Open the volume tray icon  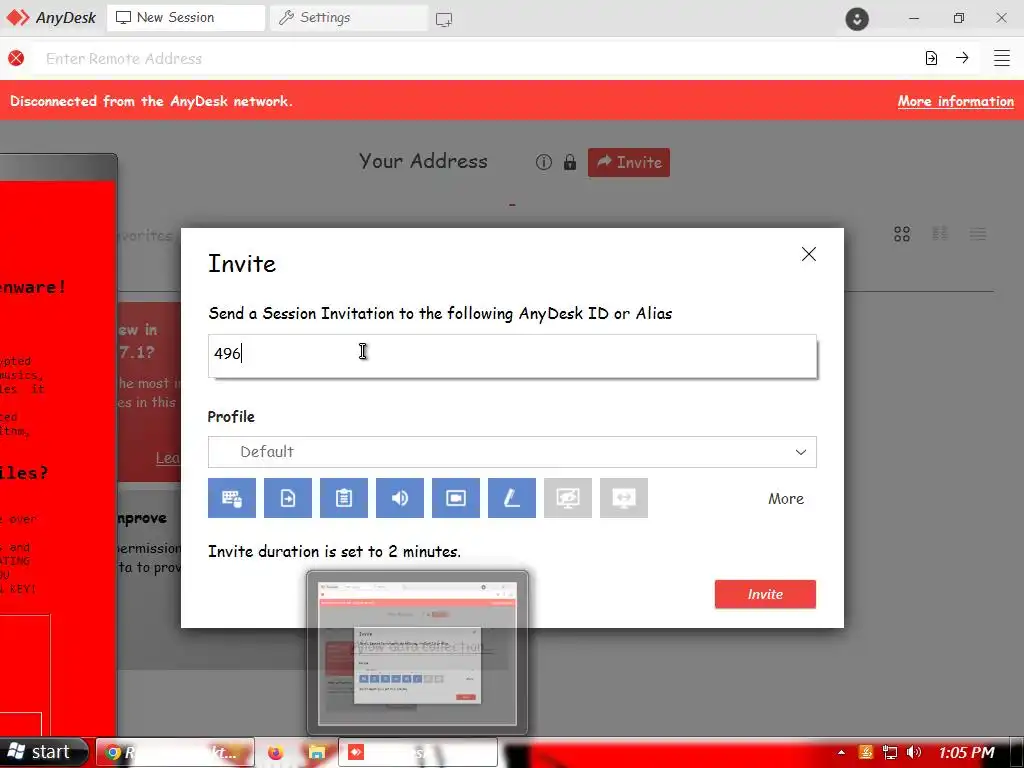914,752
